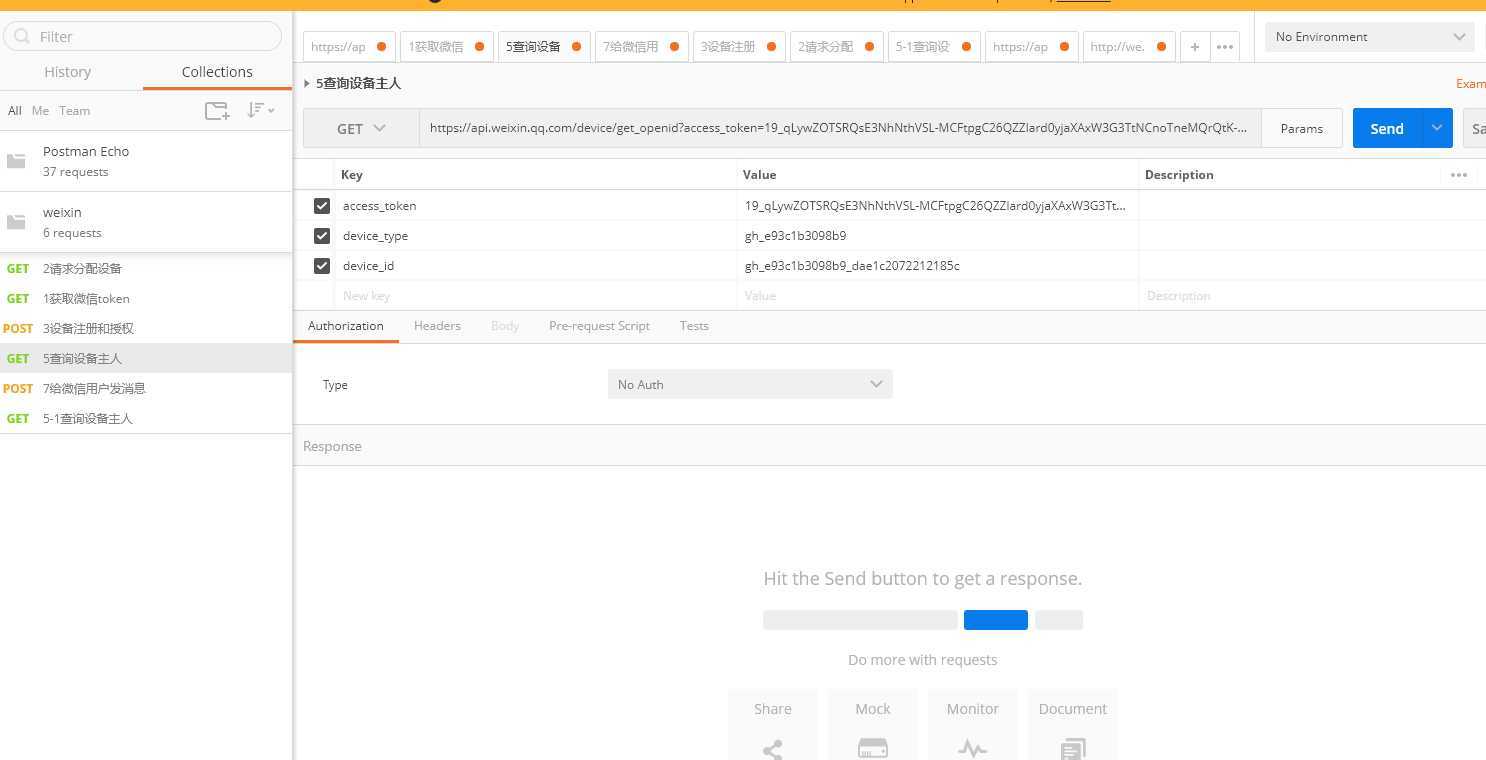This screenshot has height=760, width=1486.
Task: Show Team collections filter
Action: pyautogui.click(x=75, y=111)
